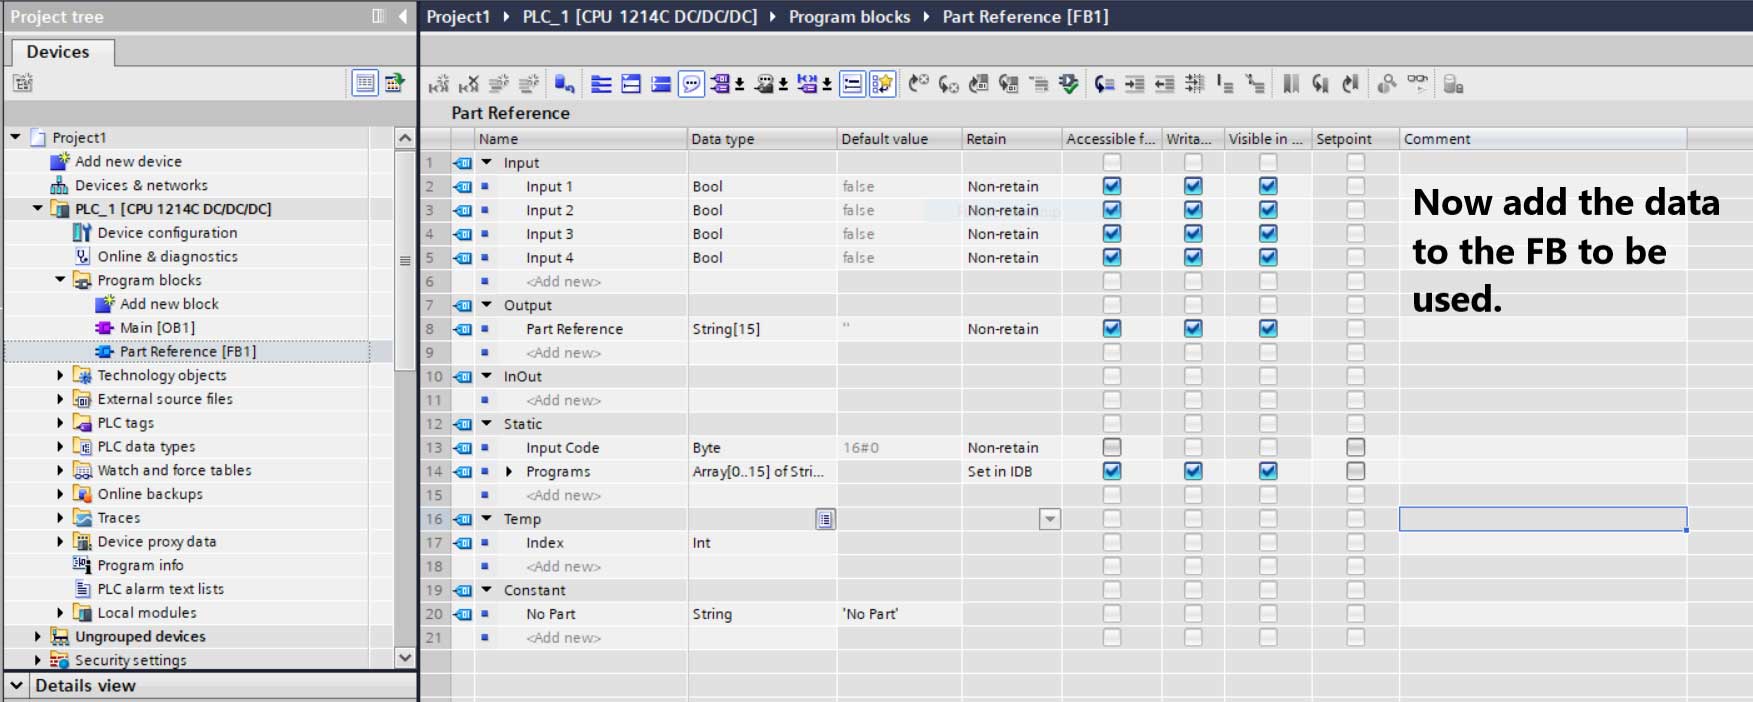1753x702 pixels.
Task: Click the green checkmark compile icon
Action: (1069, 85)
